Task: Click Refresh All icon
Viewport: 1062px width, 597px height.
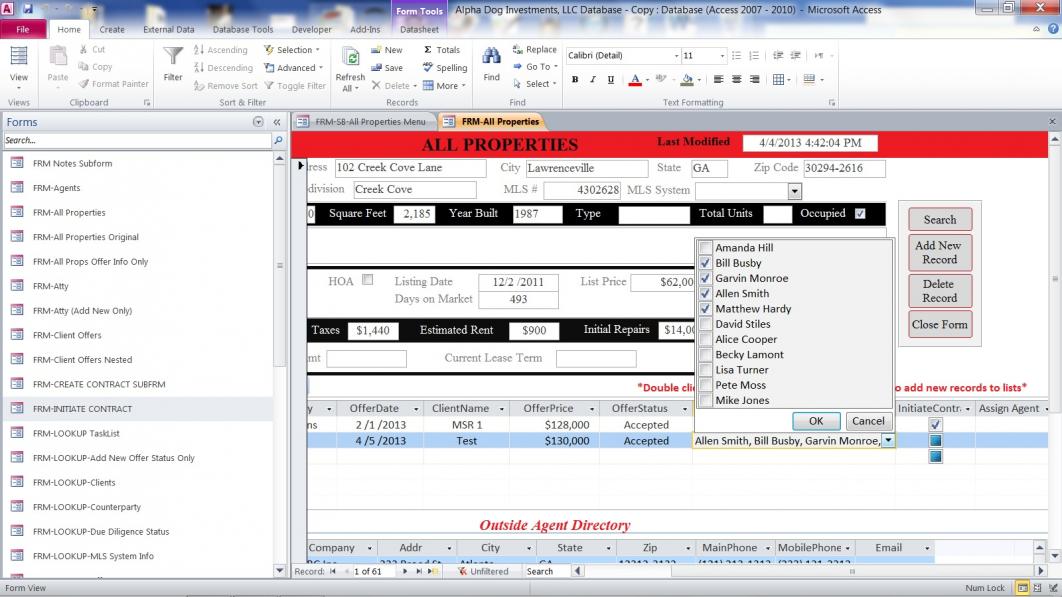Action: coord(350,69)
